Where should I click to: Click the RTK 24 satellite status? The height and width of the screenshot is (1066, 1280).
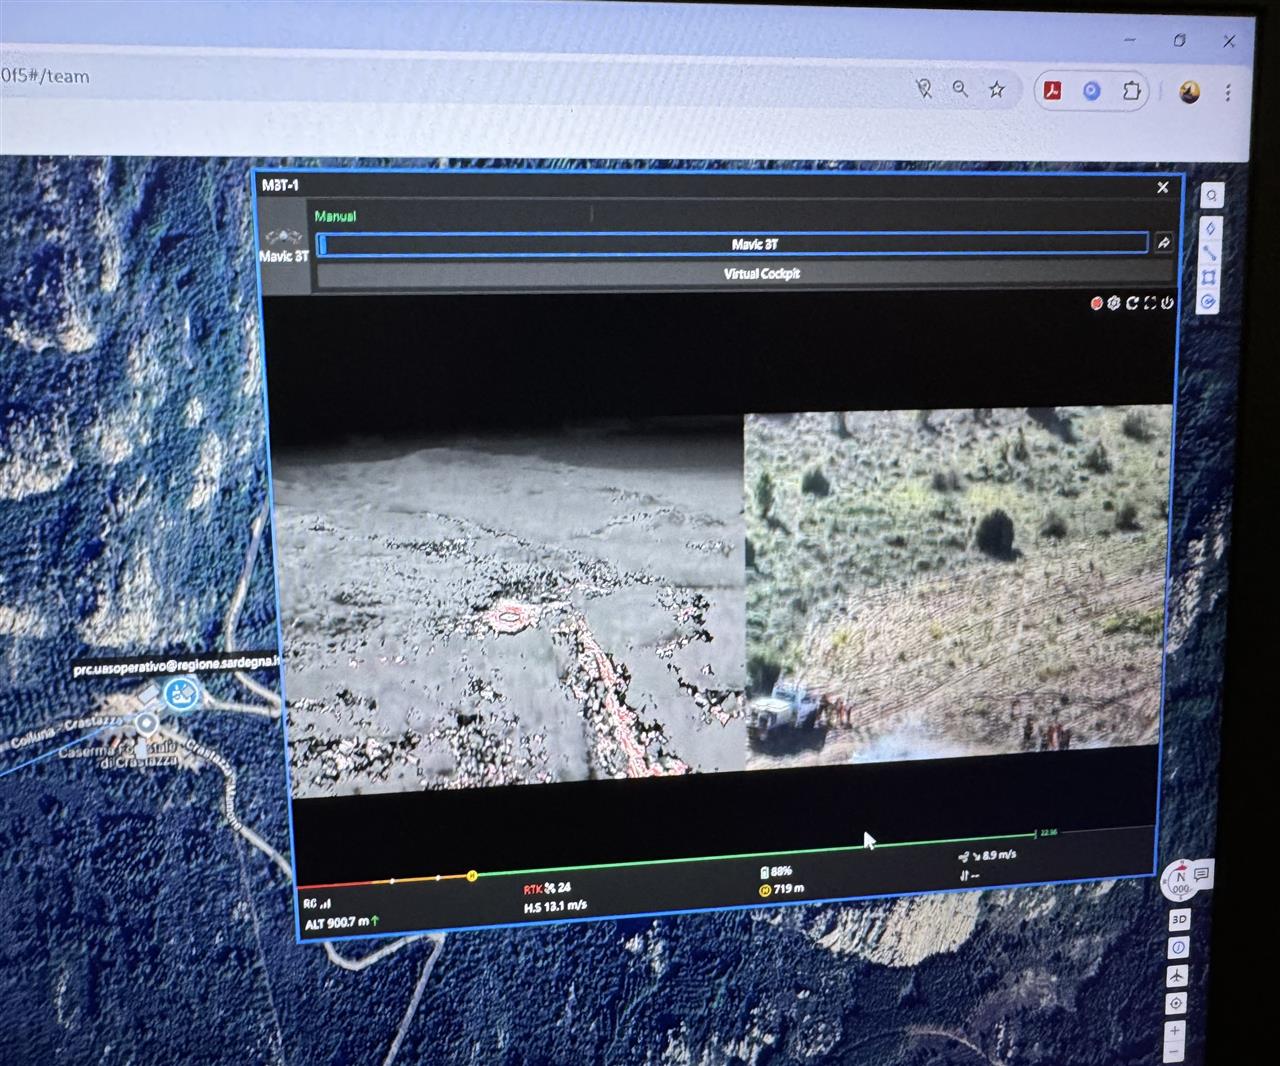(x=547, y=888)
